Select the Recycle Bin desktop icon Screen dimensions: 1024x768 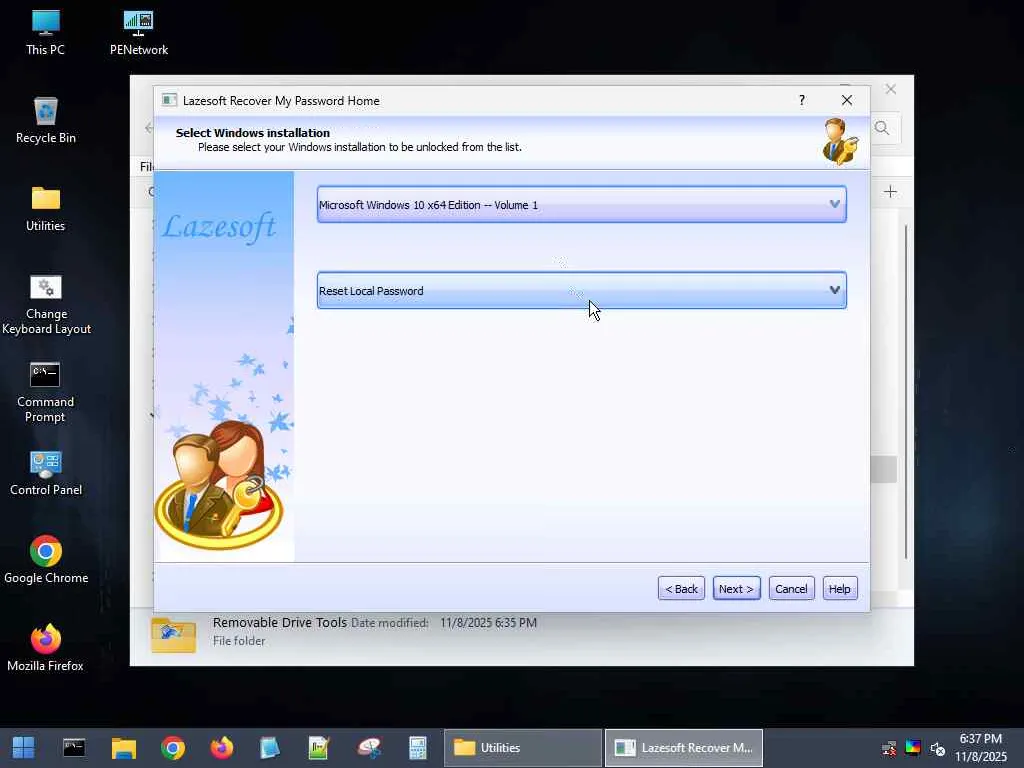click(46, 120)
